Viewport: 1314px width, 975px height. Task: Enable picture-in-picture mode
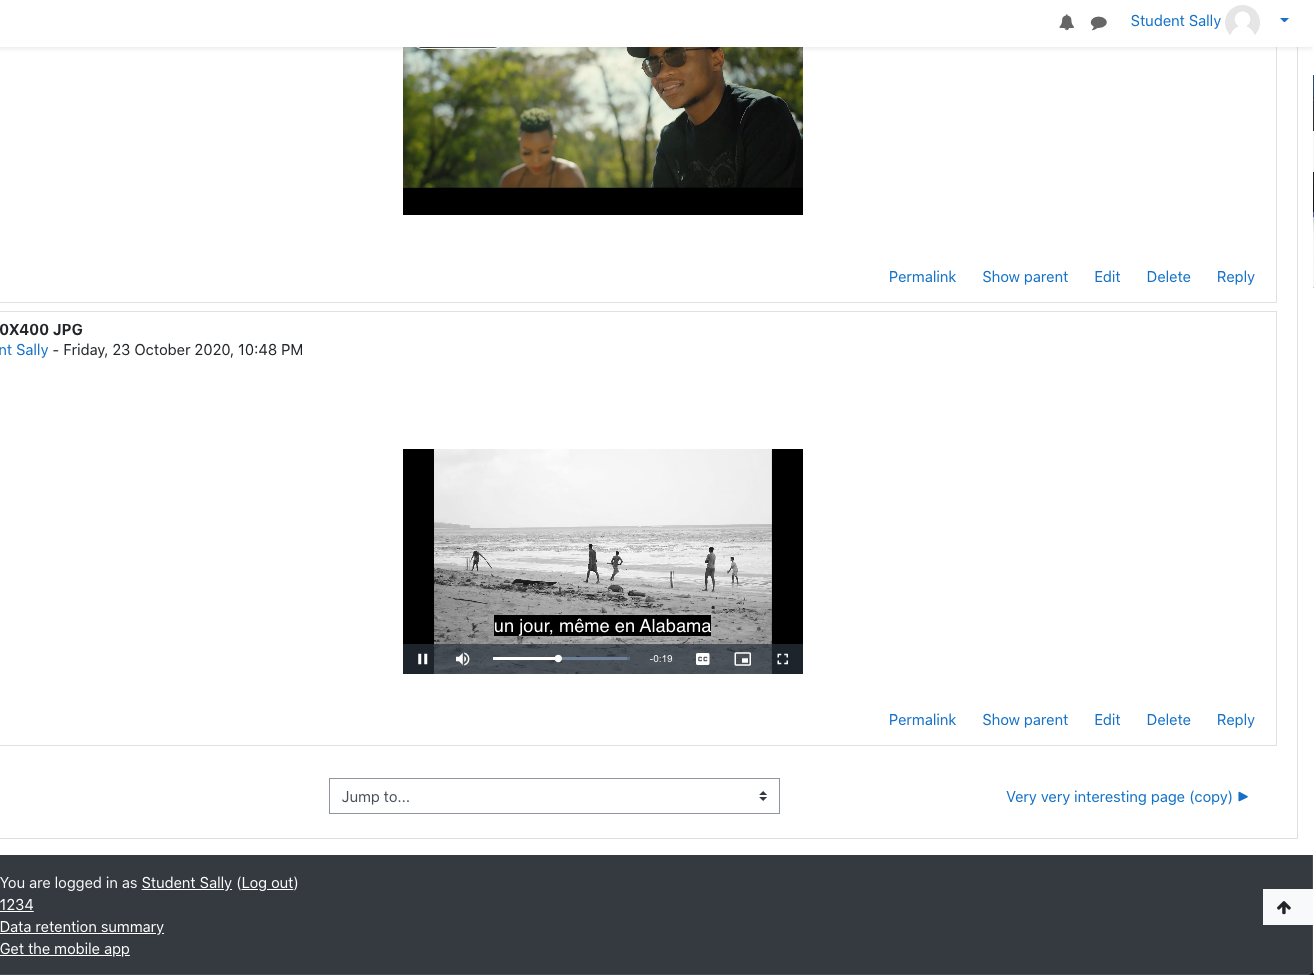tap(743, 659)
